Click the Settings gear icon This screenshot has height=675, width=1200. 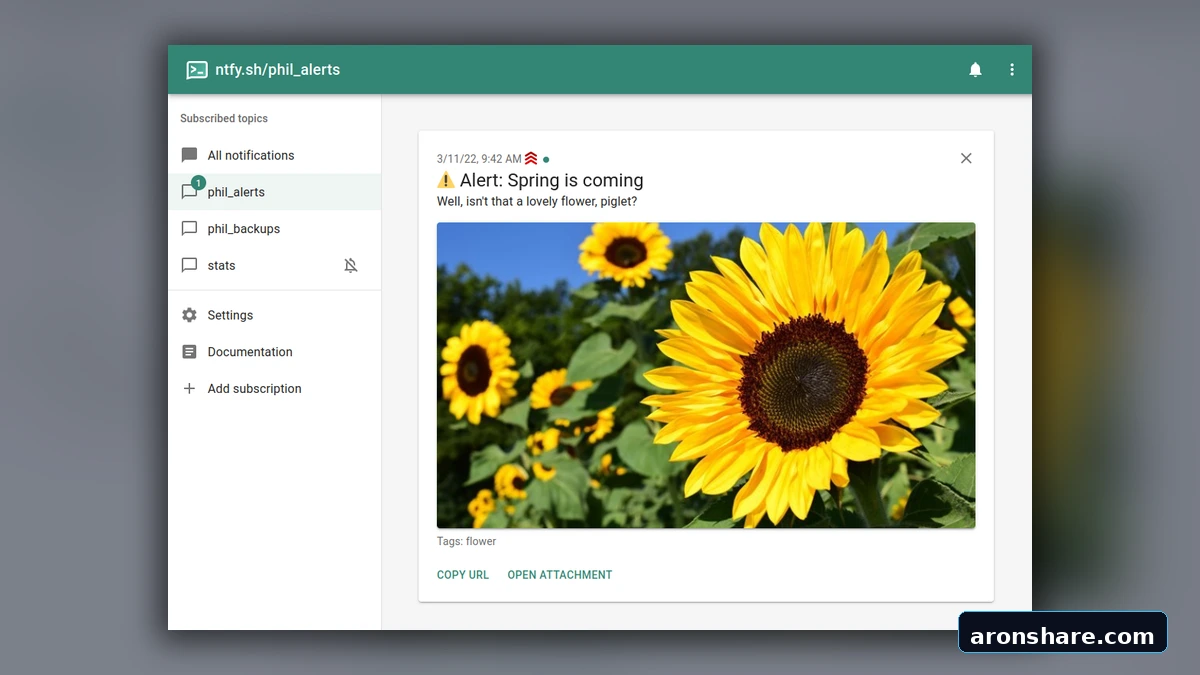pos(189,315)
